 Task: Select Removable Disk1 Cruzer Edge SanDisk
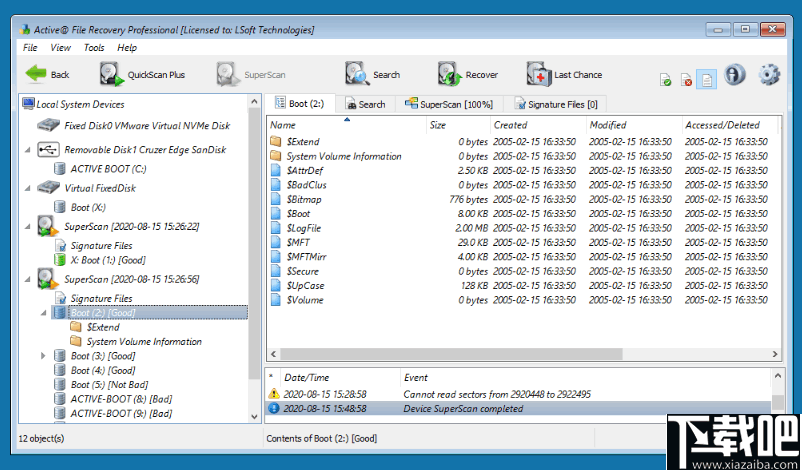click(145, 149)
